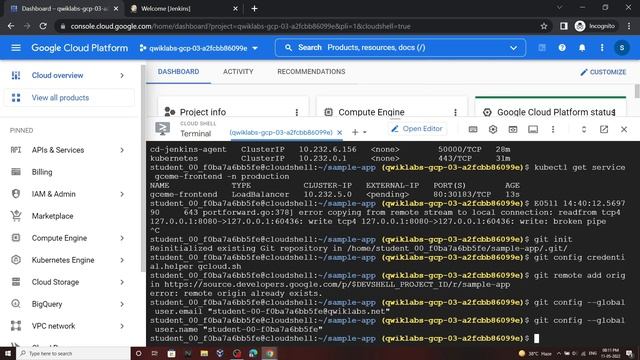The width and height of the screenshot is (640, 360).
Task: Add a new Cloud Shell terminal tab
Action: [x=355, y=132]
